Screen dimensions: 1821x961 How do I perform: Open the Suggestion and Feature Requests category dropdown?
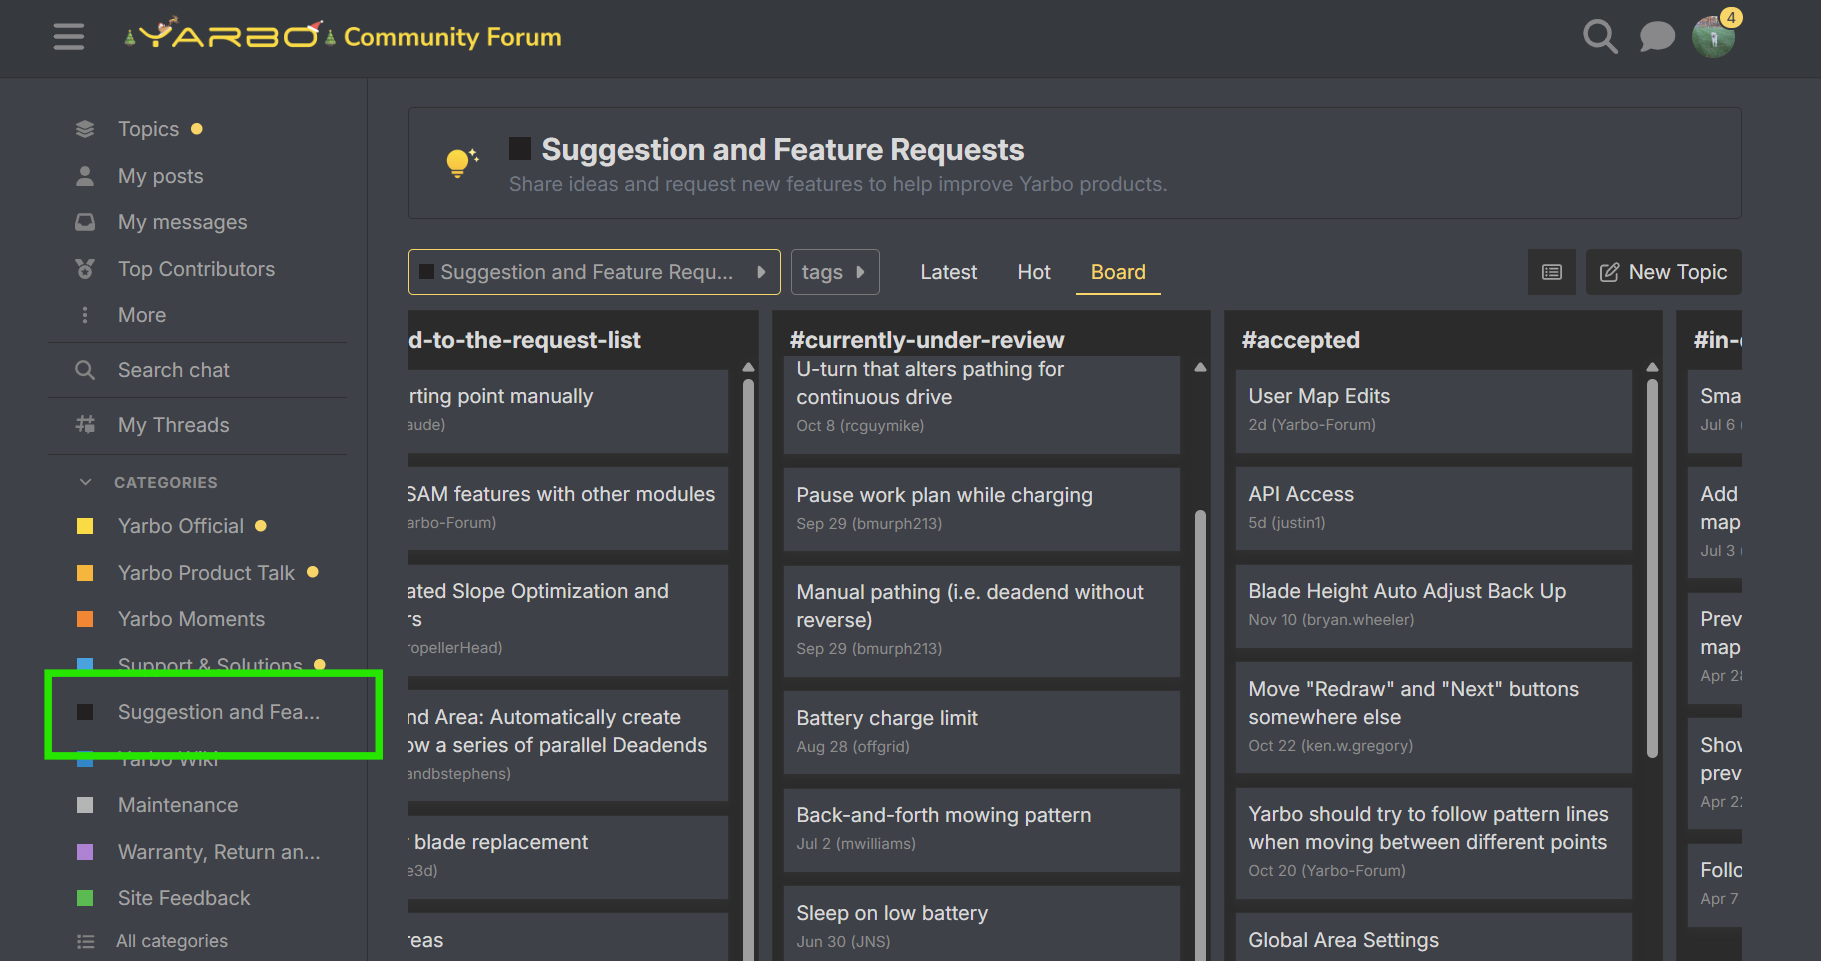click(x=593, y=272)
